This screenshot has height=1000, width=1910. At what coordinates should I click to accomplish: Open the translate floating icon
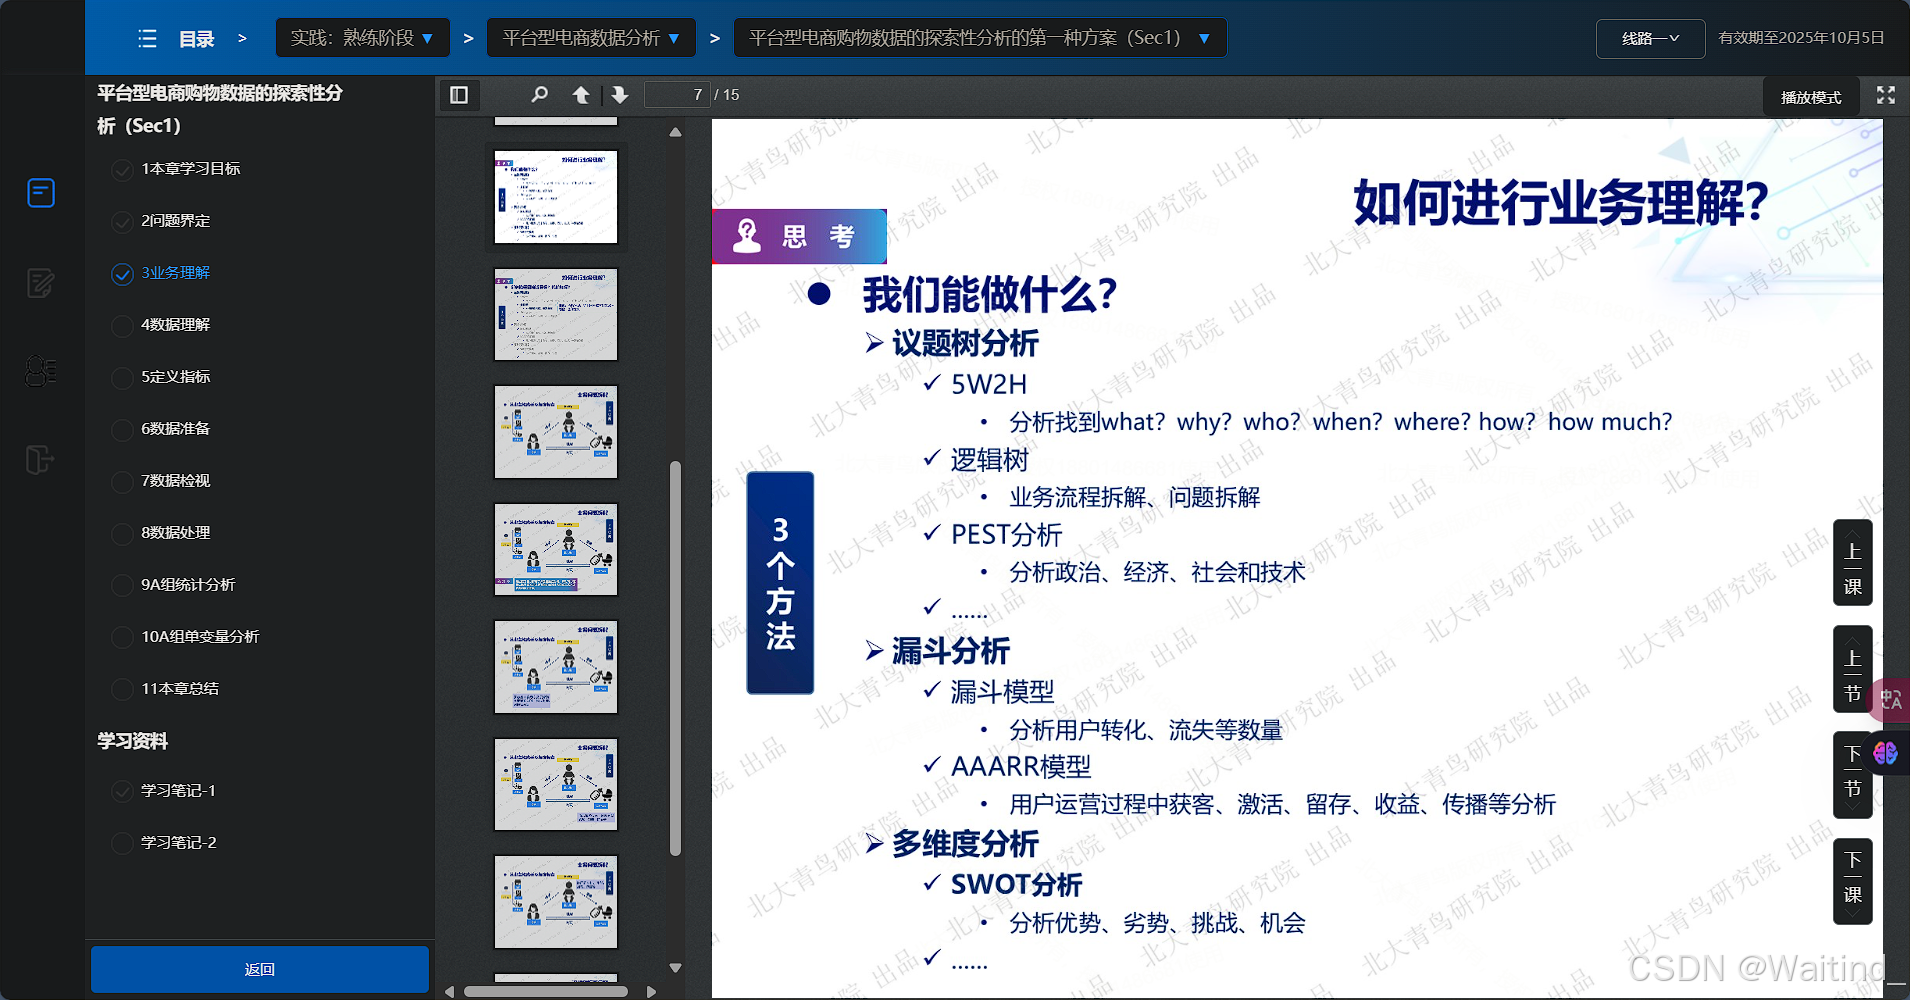tap(1890, 700)
